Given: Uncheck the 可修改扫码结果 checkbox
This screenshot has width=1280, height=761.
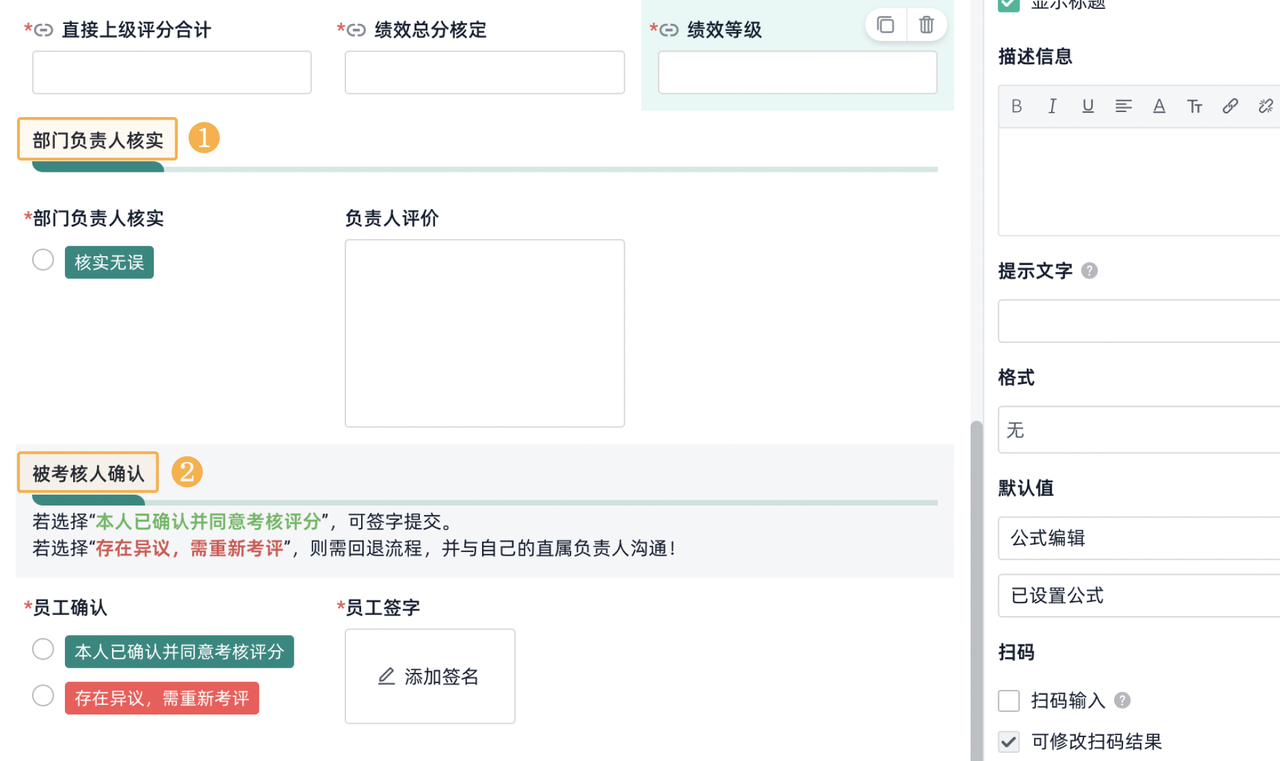Looking at the screenshot, I should coord(1009,741).
